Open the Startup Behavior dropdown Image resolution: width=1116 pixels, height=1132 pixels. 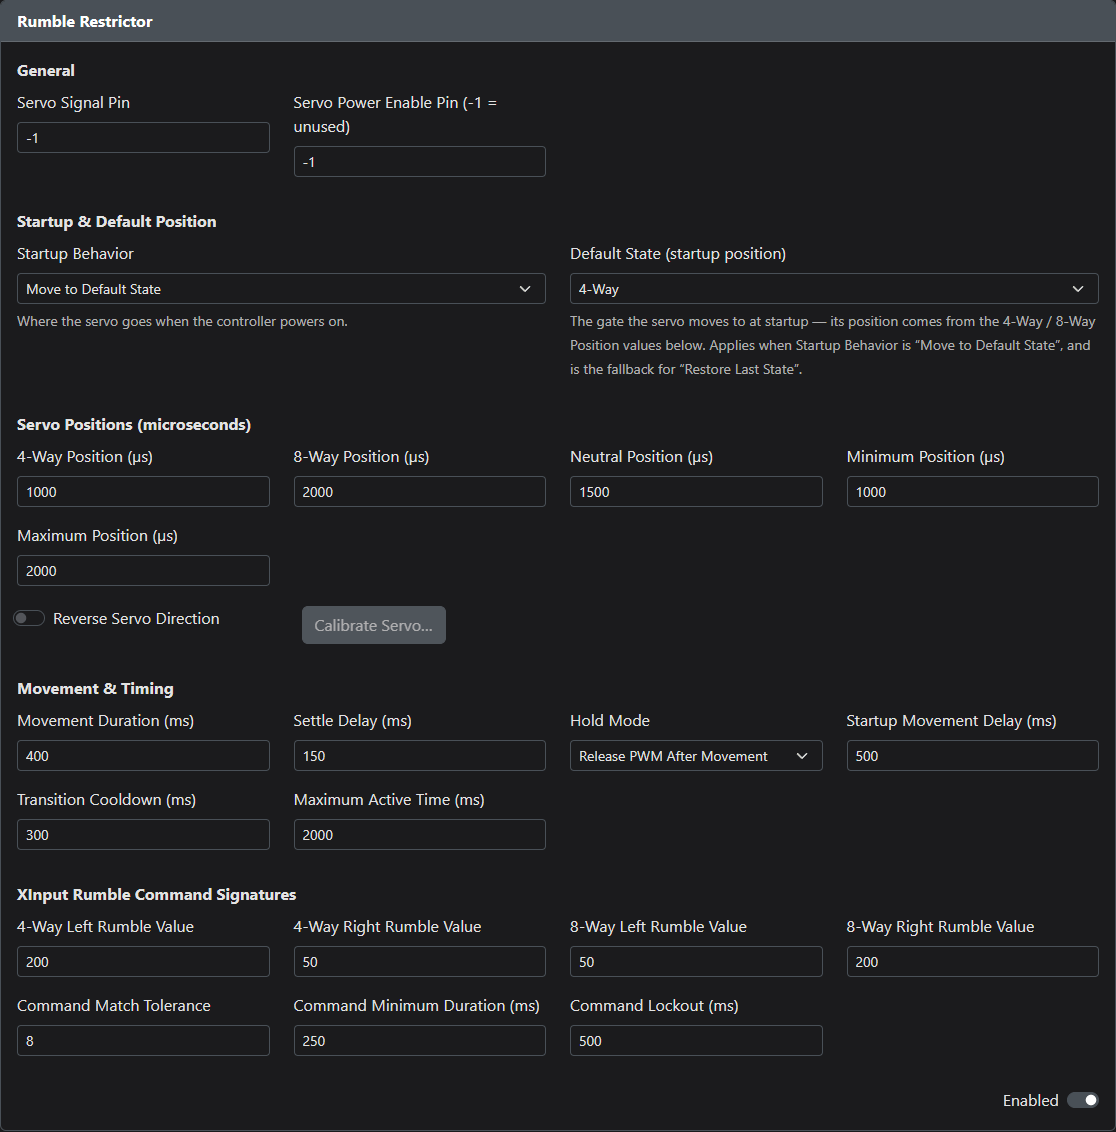[x=281, y=289]
